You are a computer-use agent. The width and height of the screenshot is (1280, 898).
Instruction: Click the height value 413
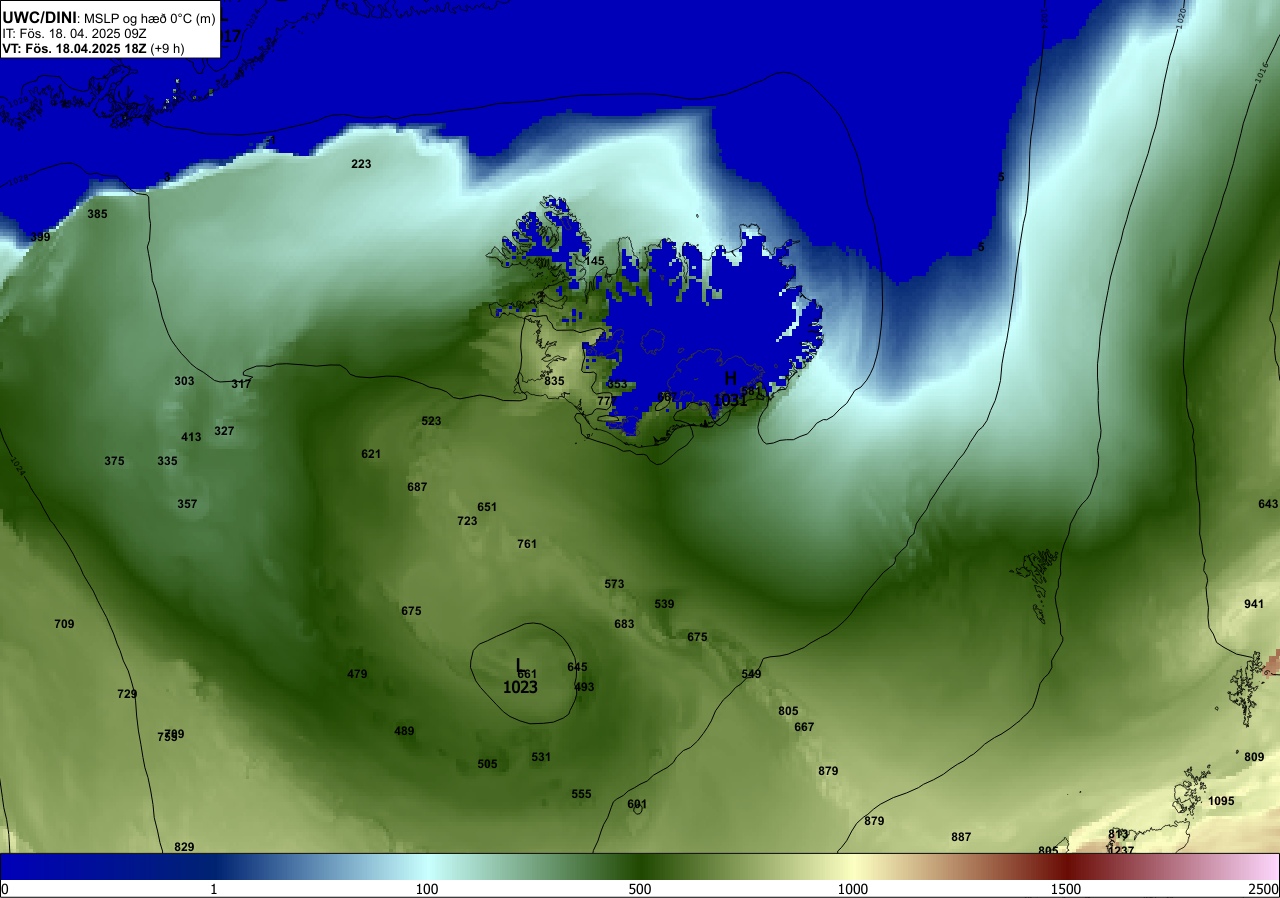pos(191,437)
